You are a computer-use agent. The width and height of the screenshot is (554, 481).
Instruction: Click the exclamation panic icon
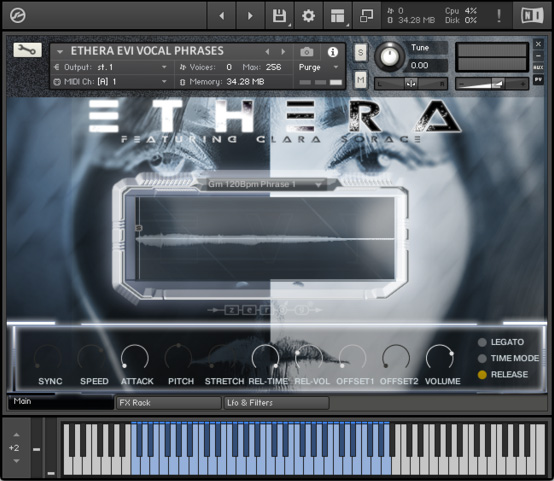(499, 16)
